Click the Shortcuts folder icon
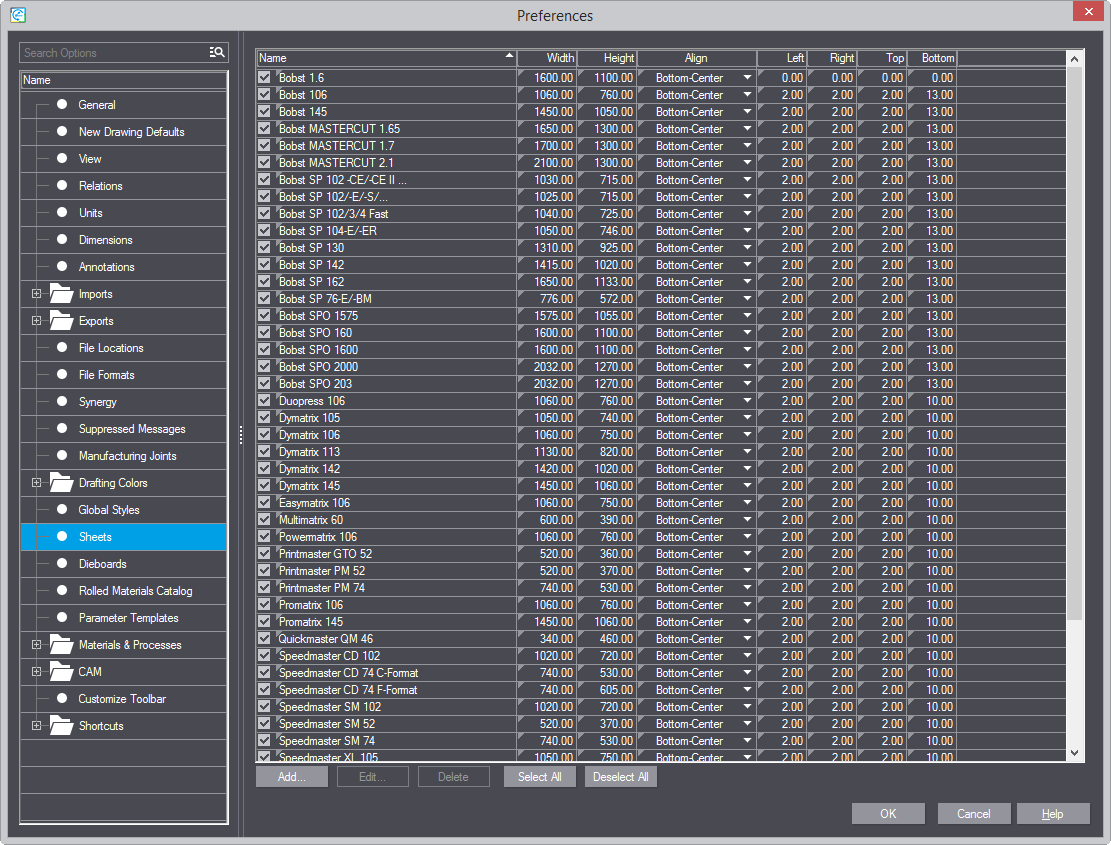1111x845 pixels. [x=62, y=726]
